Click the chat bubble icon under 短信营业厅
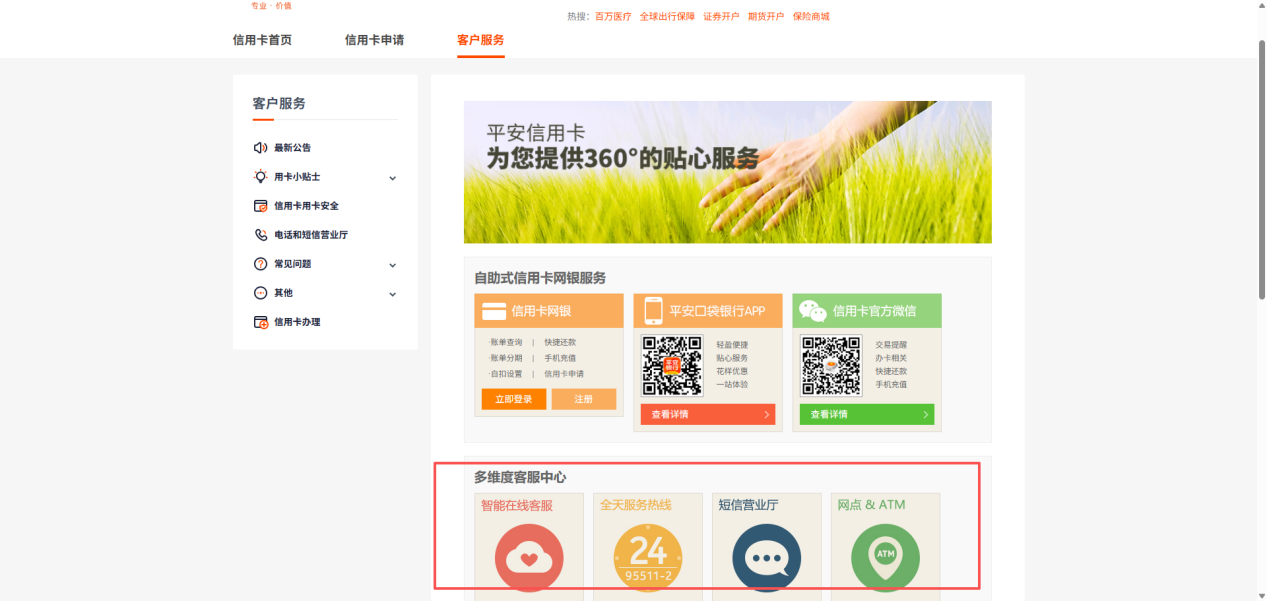This screenshot has width=1267, height=601. pyautogui.click(x=767, y=558)
